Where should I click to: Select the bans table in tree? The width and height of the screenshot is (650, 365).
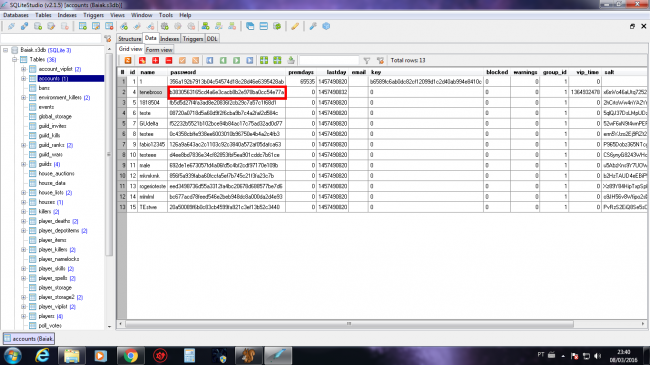[x=44, y=88]
